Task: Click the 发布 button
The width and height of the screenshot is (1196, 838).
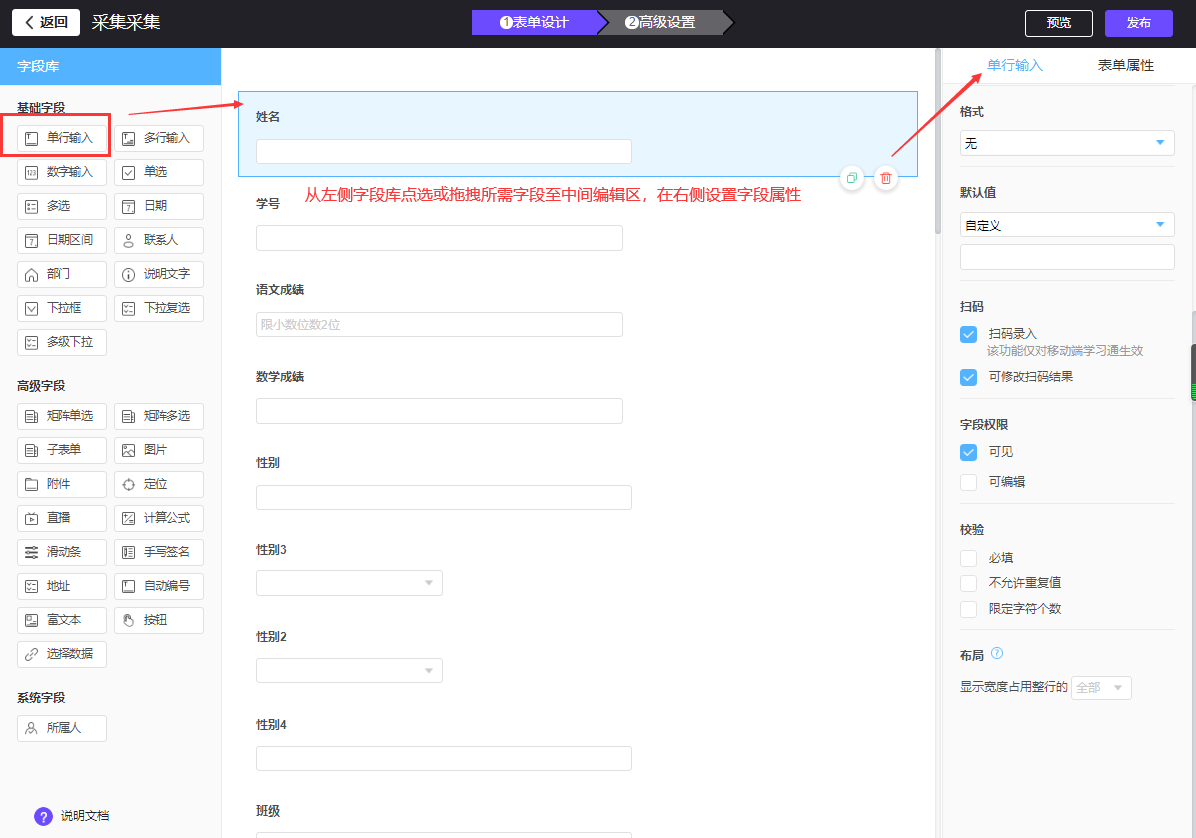Action: pos(1139,23)
